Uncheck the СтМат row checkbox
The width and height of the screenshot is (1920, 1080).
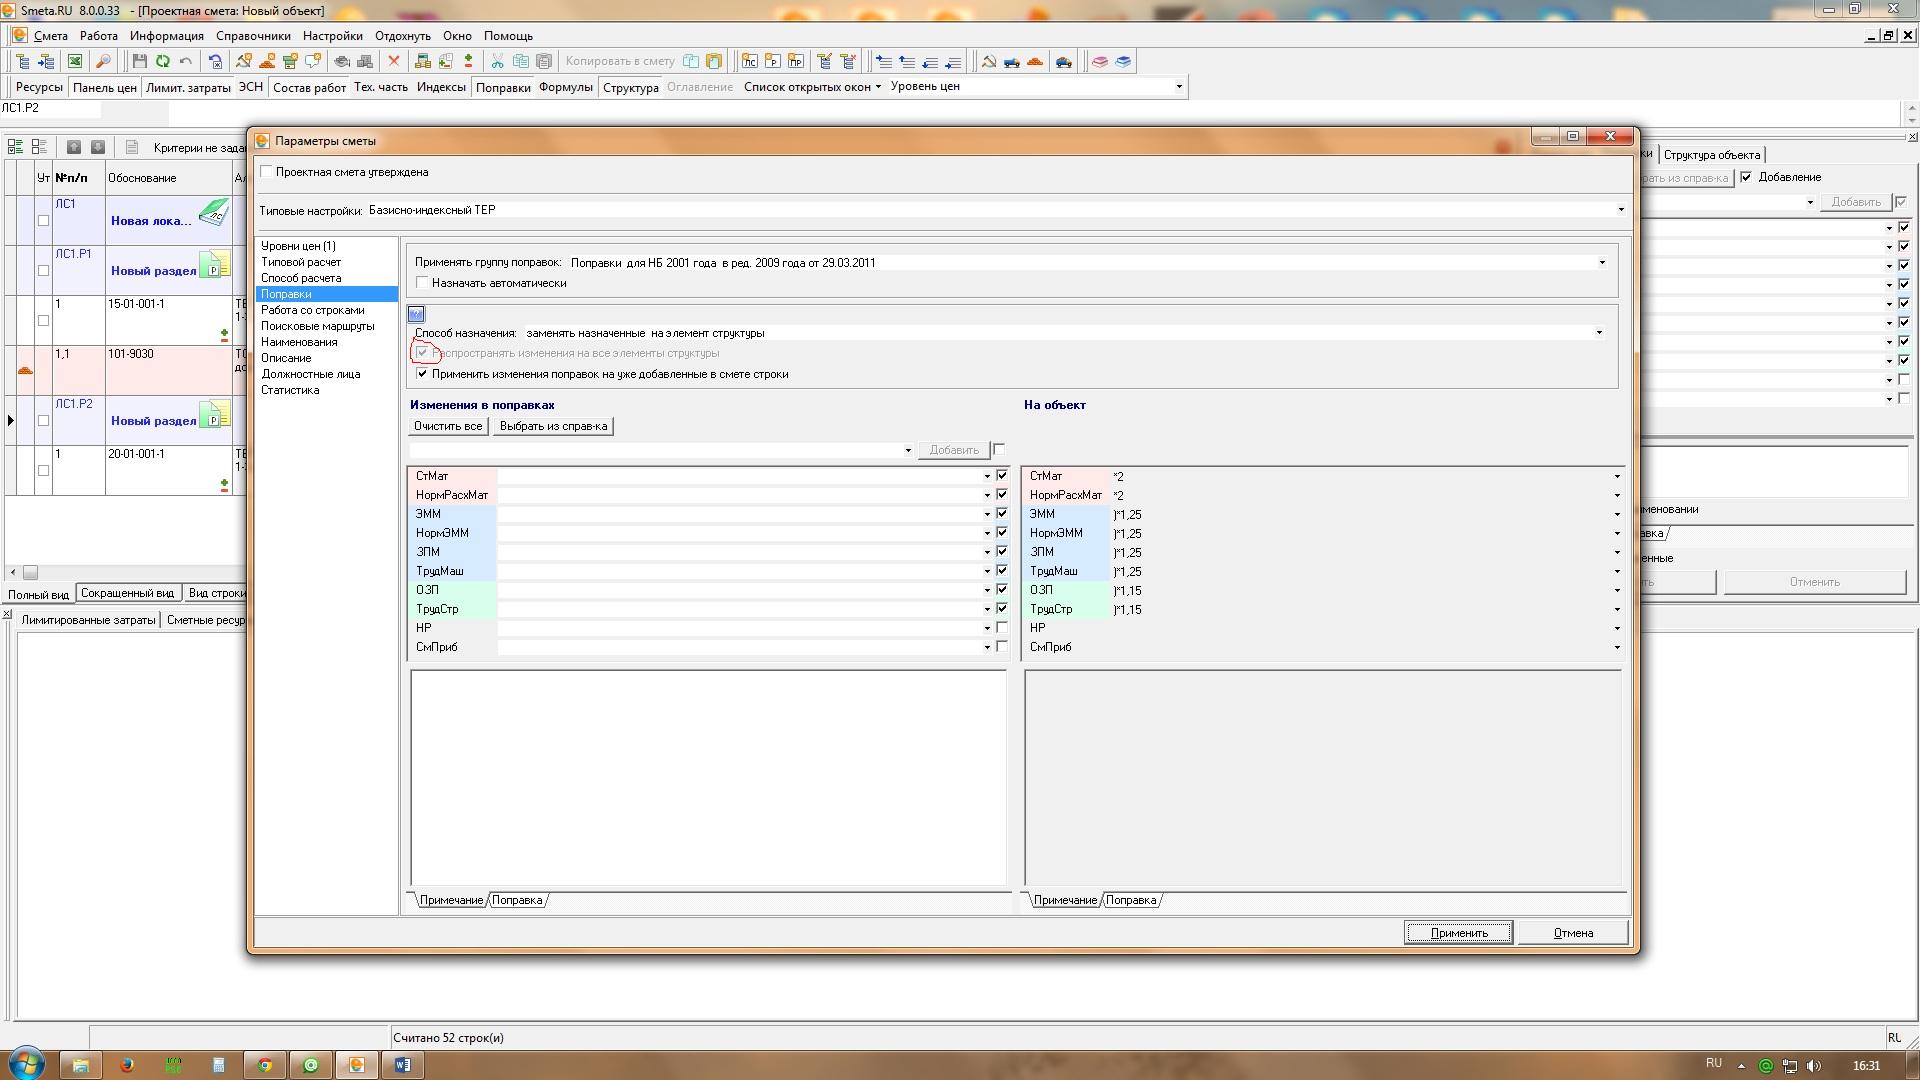point(1002,476)
